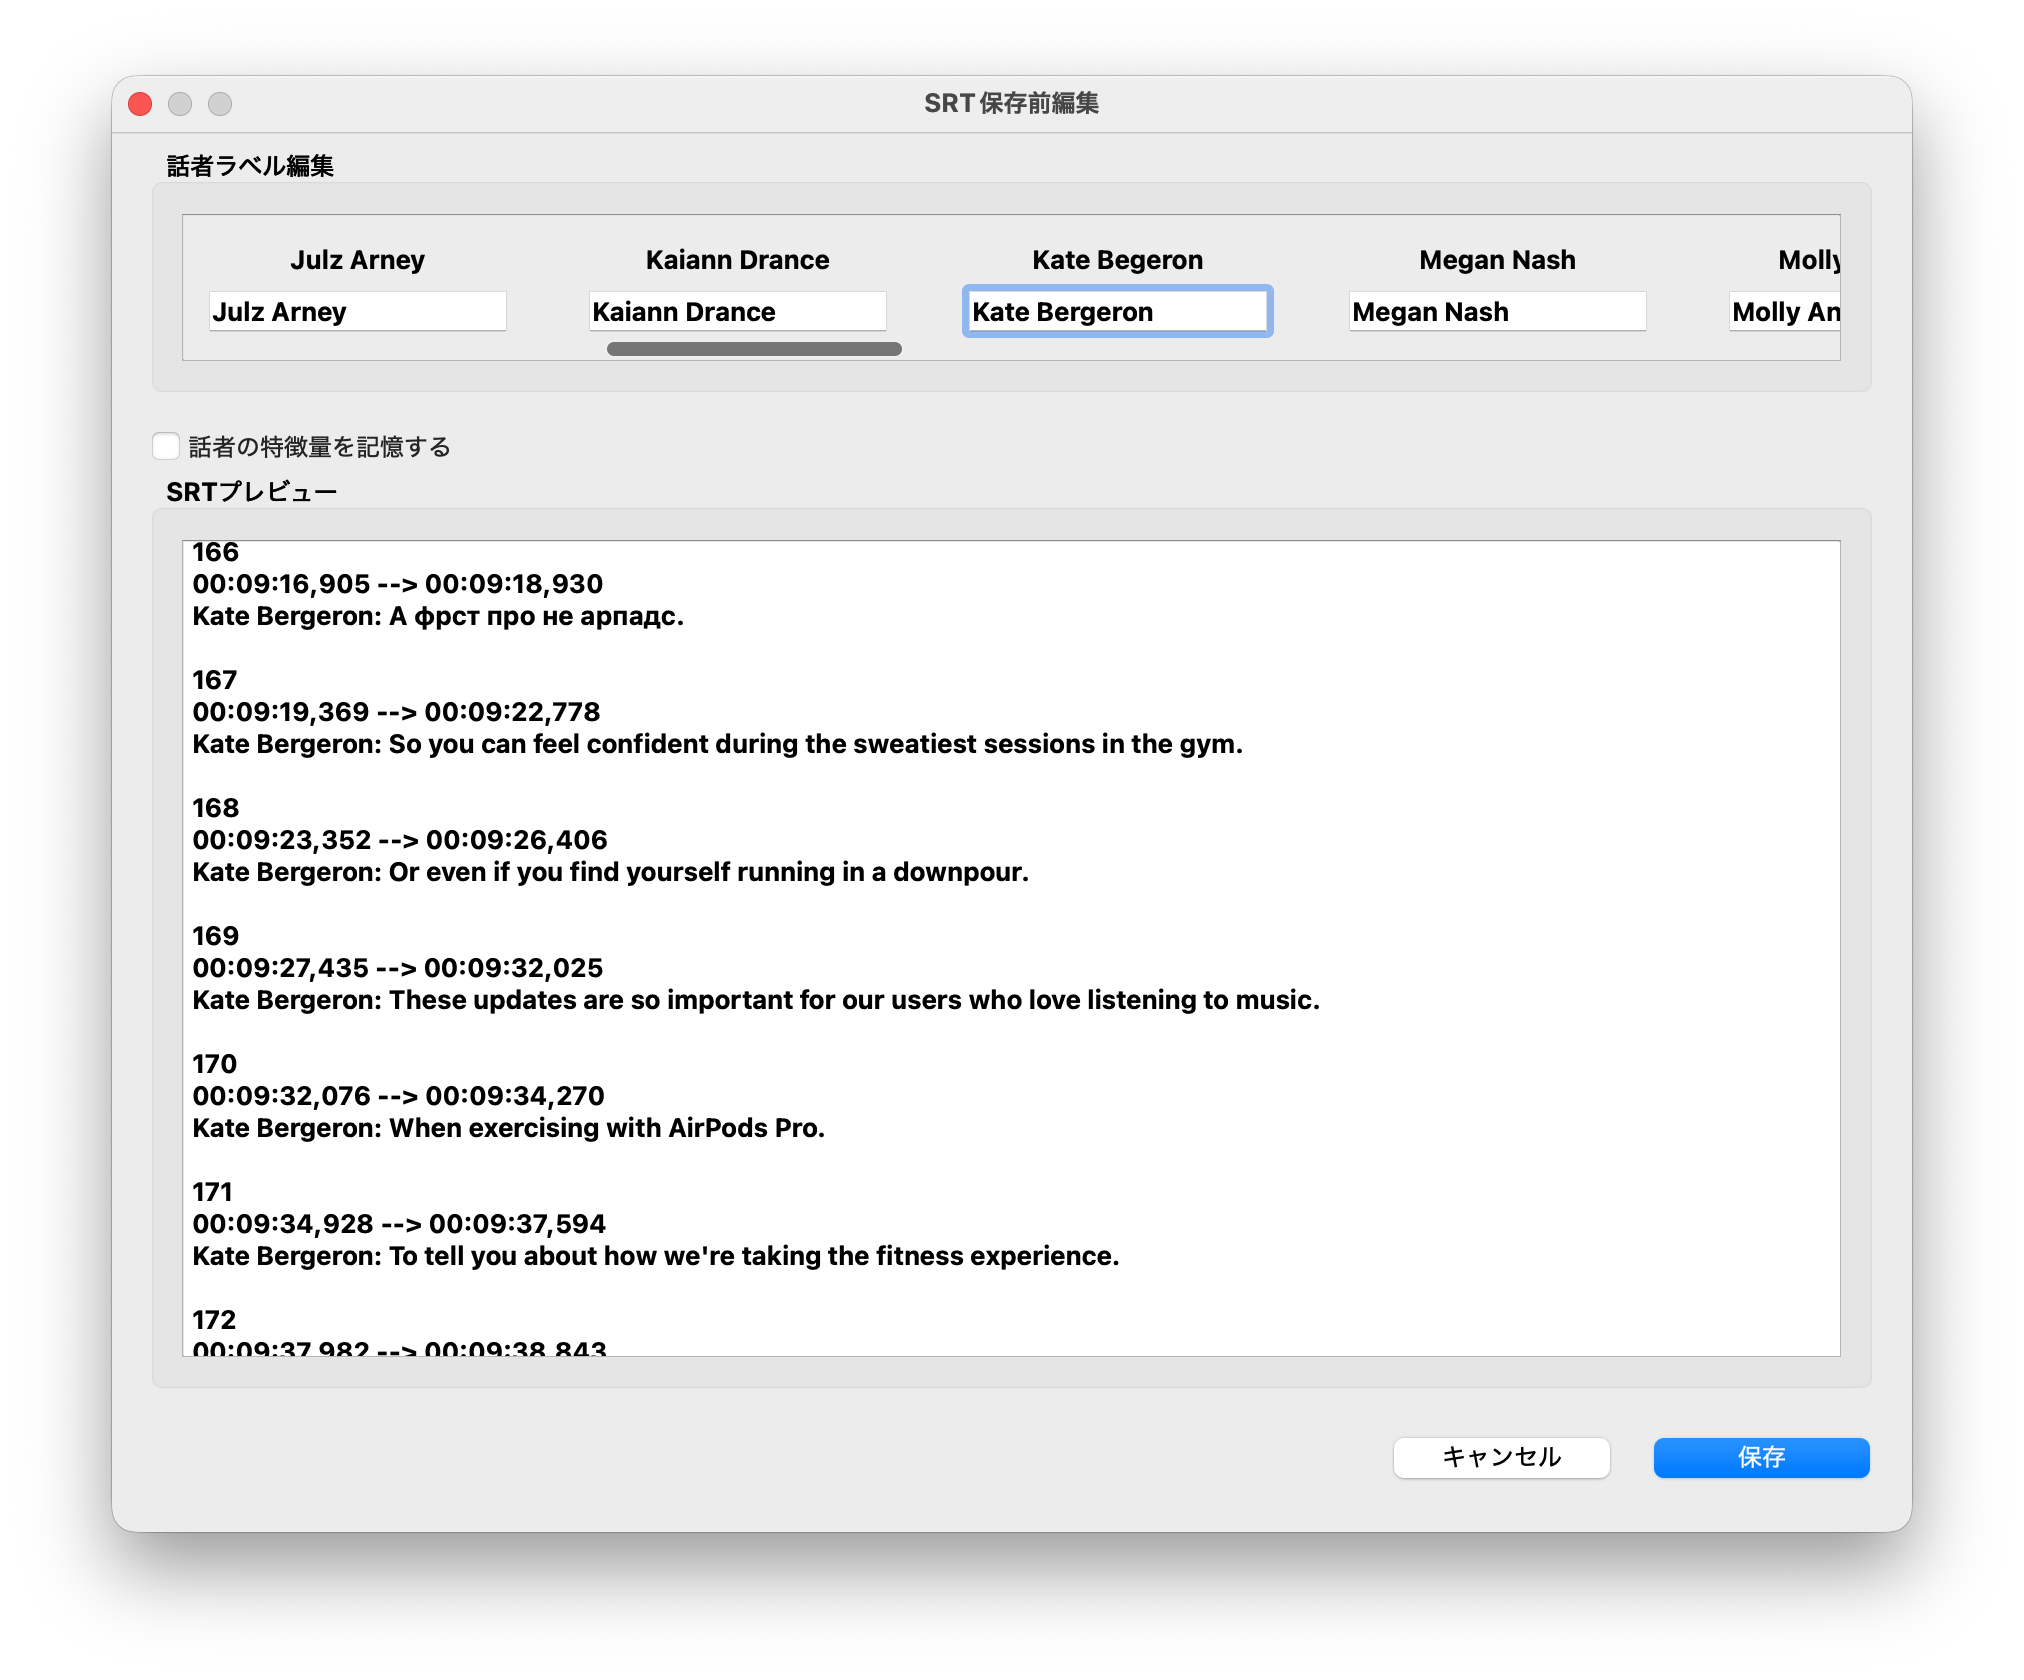Click the Megan Nash name input field
The width and height of the screenshot is (2024, 1680).
[x=1496, y=312]
